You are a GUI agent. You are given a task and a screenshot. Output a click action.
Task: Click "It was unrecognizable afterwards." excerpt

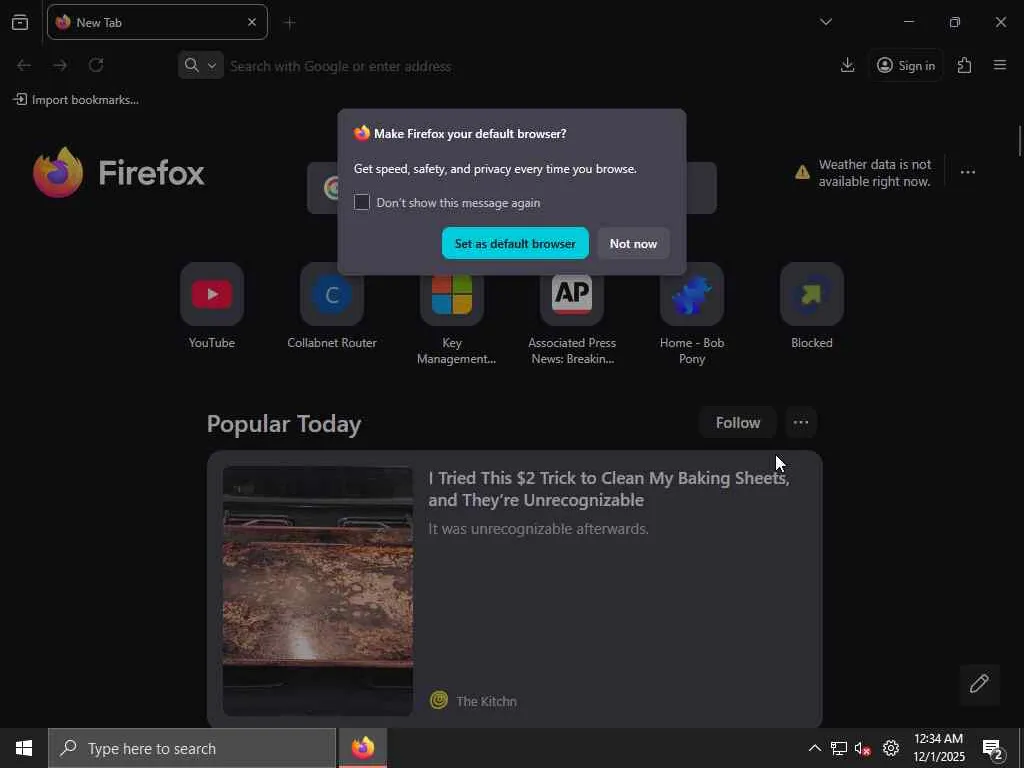tap(539, 529)
